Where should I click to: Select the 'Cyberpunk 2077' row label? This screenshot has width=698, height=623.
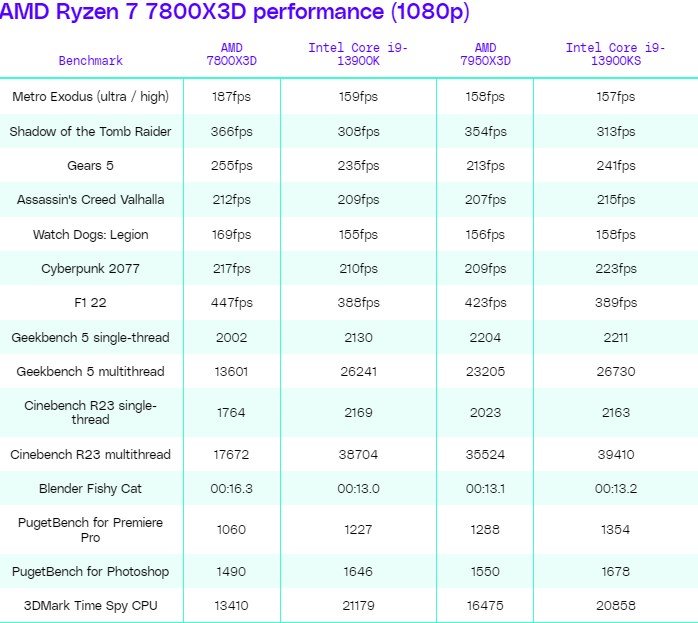[90, 269]
